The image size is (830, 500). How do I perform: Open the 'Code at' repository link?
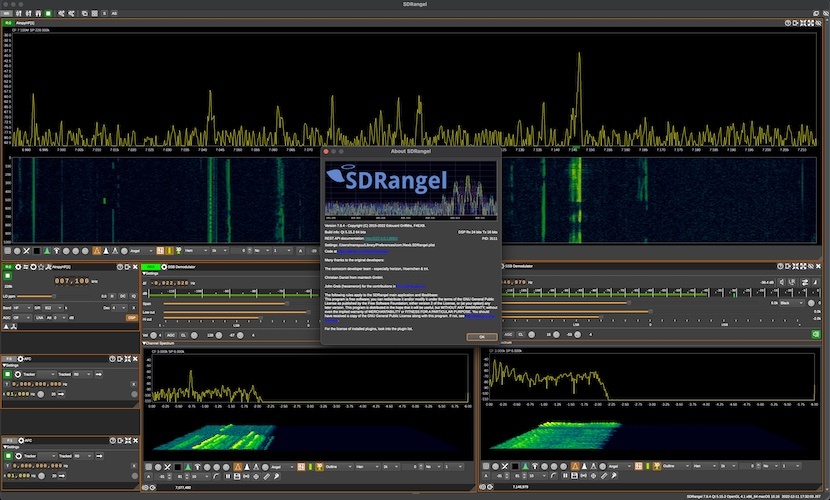click(x=363, y=251)
